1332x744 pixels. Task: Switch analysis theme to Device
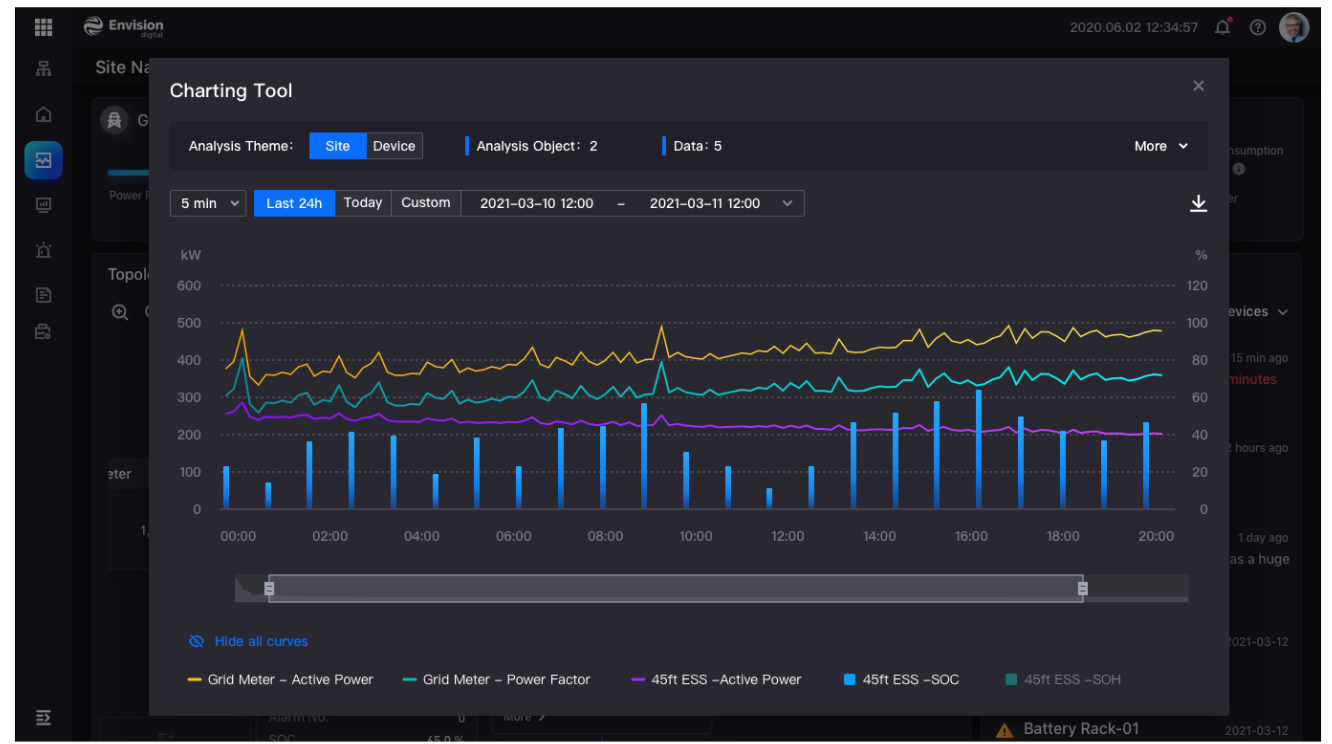(x=394, y=146)
